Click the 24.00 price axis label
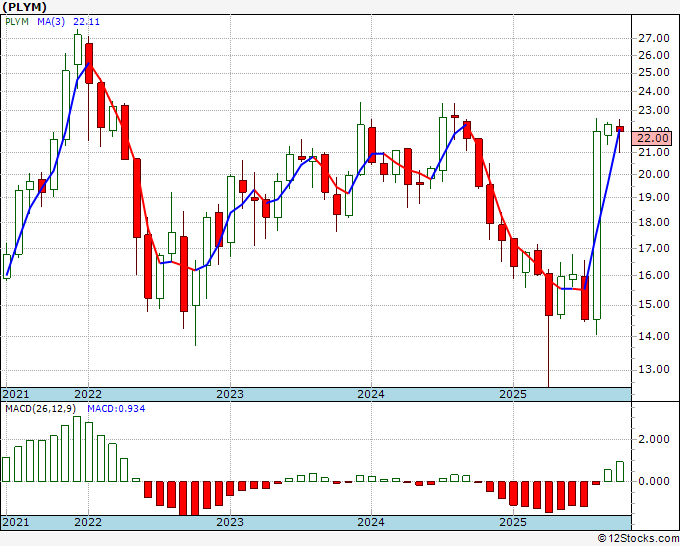Viewport: 680px width, 546px height. 654,92
